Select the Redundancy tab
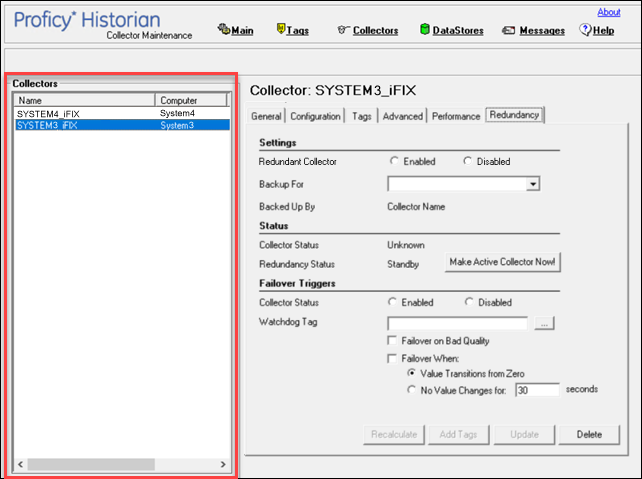The width and height of the screenshot is (642, 479). 514,115
